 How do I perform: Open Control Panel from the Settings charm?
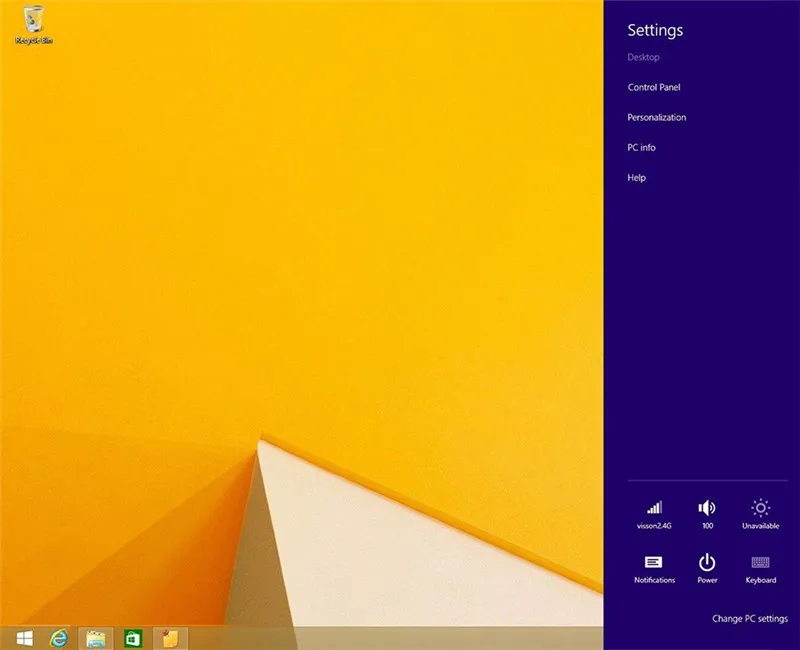pos(654,87)
